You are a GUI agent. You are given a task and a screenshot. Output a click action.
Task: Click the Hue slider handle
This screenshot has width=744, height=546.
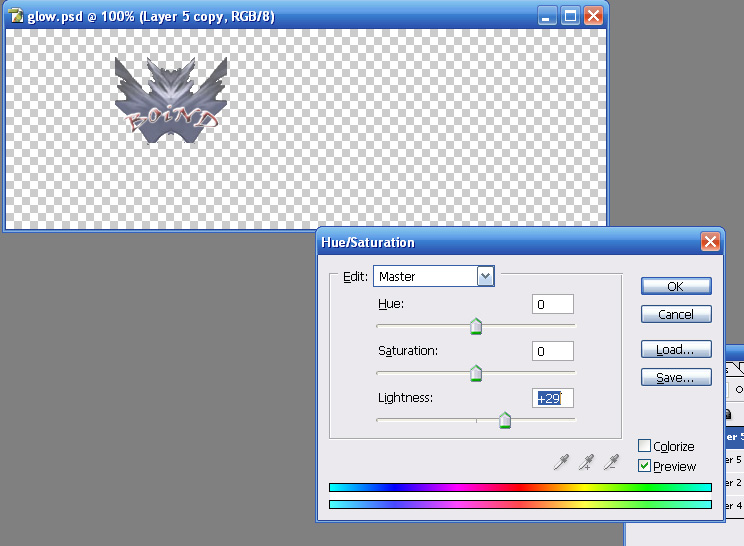476,326
